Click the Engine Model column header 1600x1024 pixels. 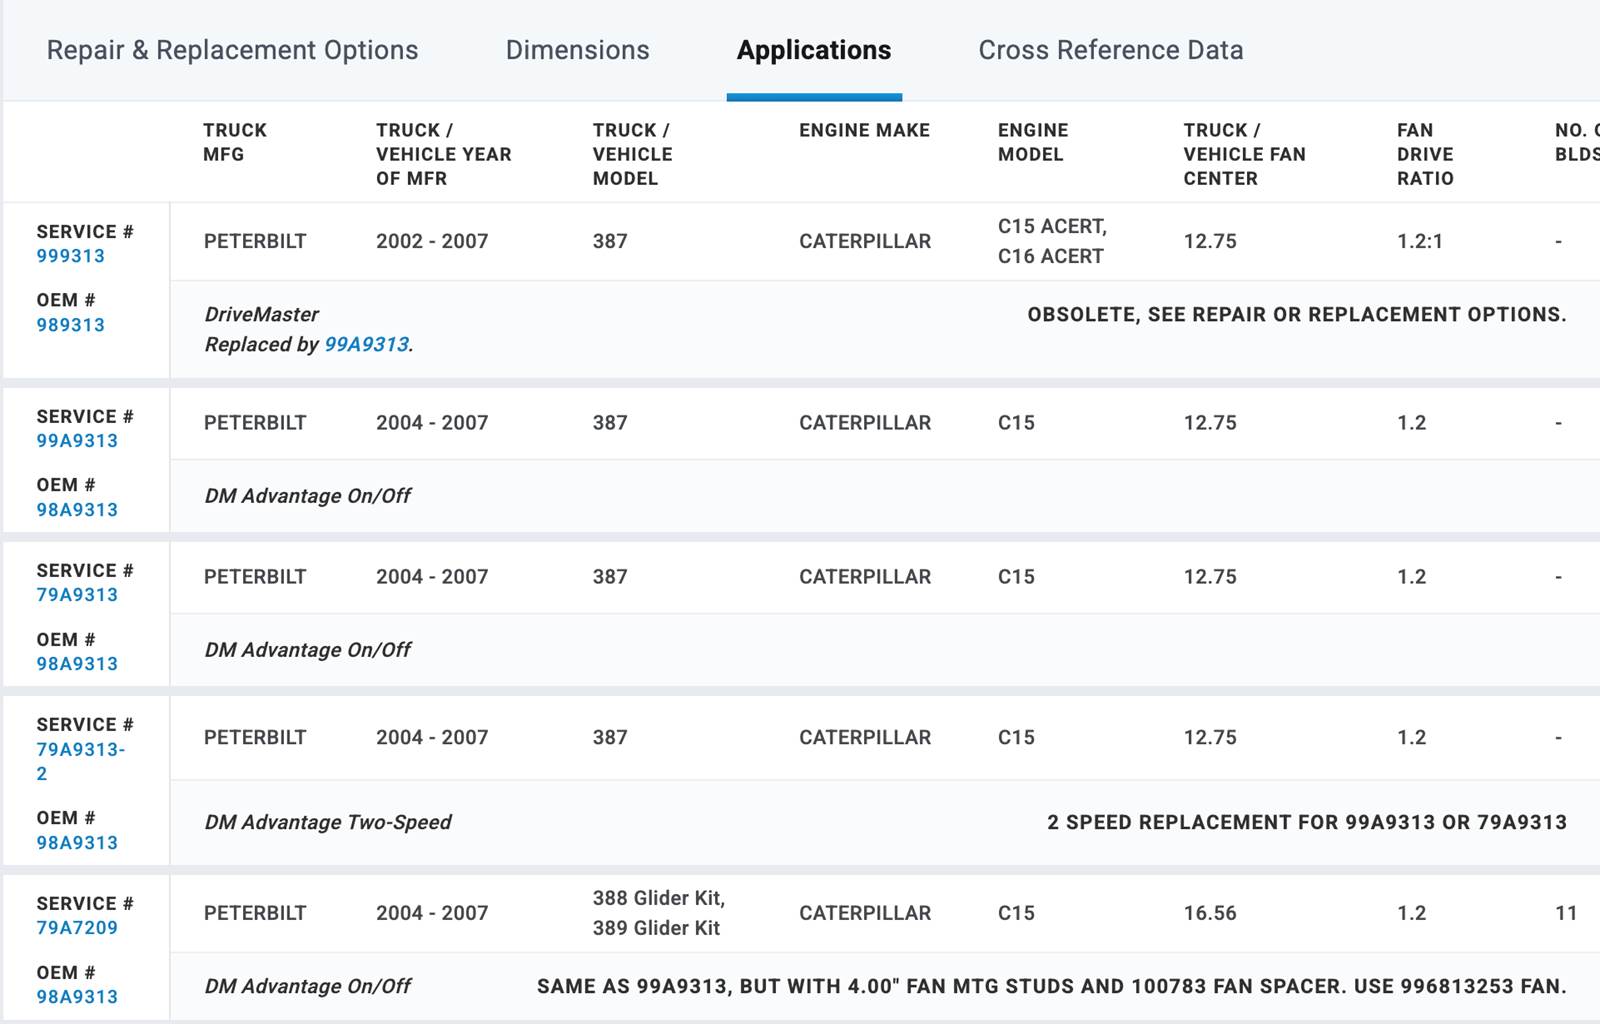click(x=1032, y=142)
